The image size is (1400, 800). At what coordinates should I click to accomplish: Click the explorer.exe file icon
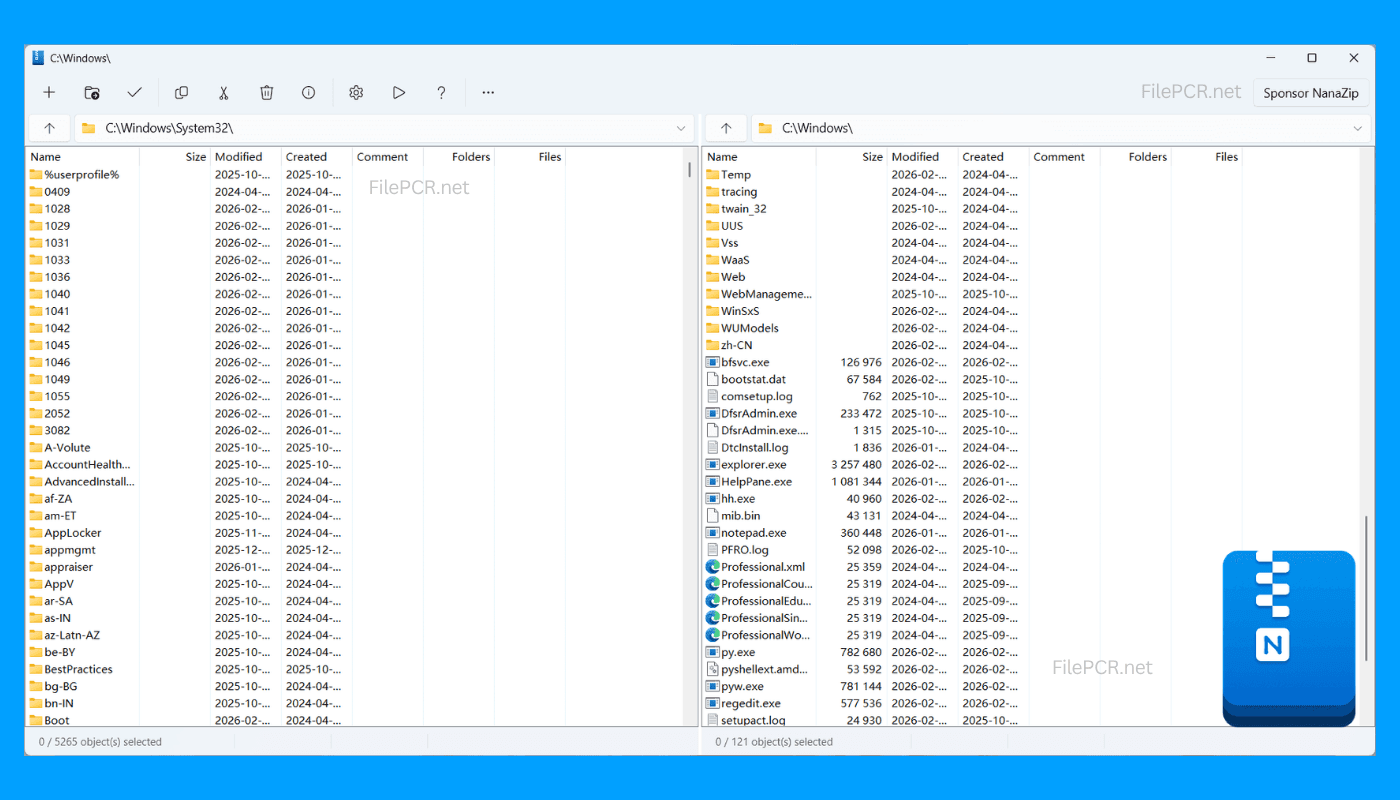point(713,464)
